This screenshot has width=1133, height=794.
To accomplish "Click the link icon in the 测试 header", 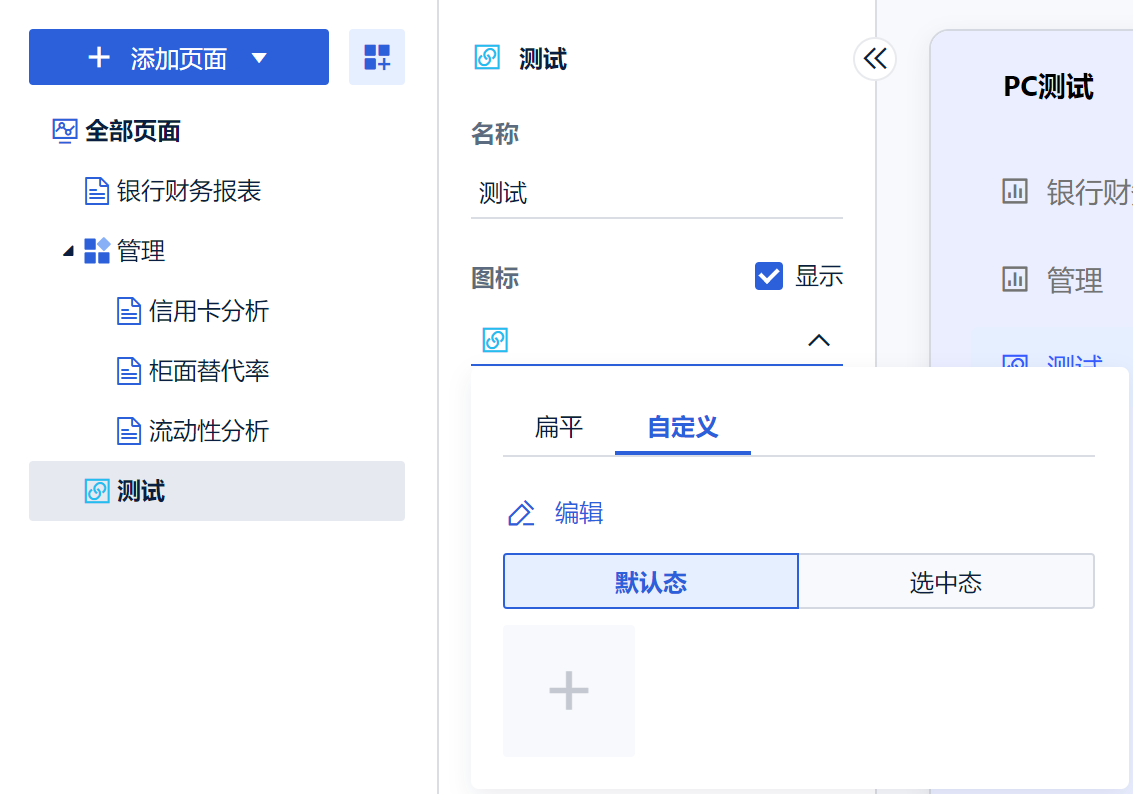I will (487, 59).
